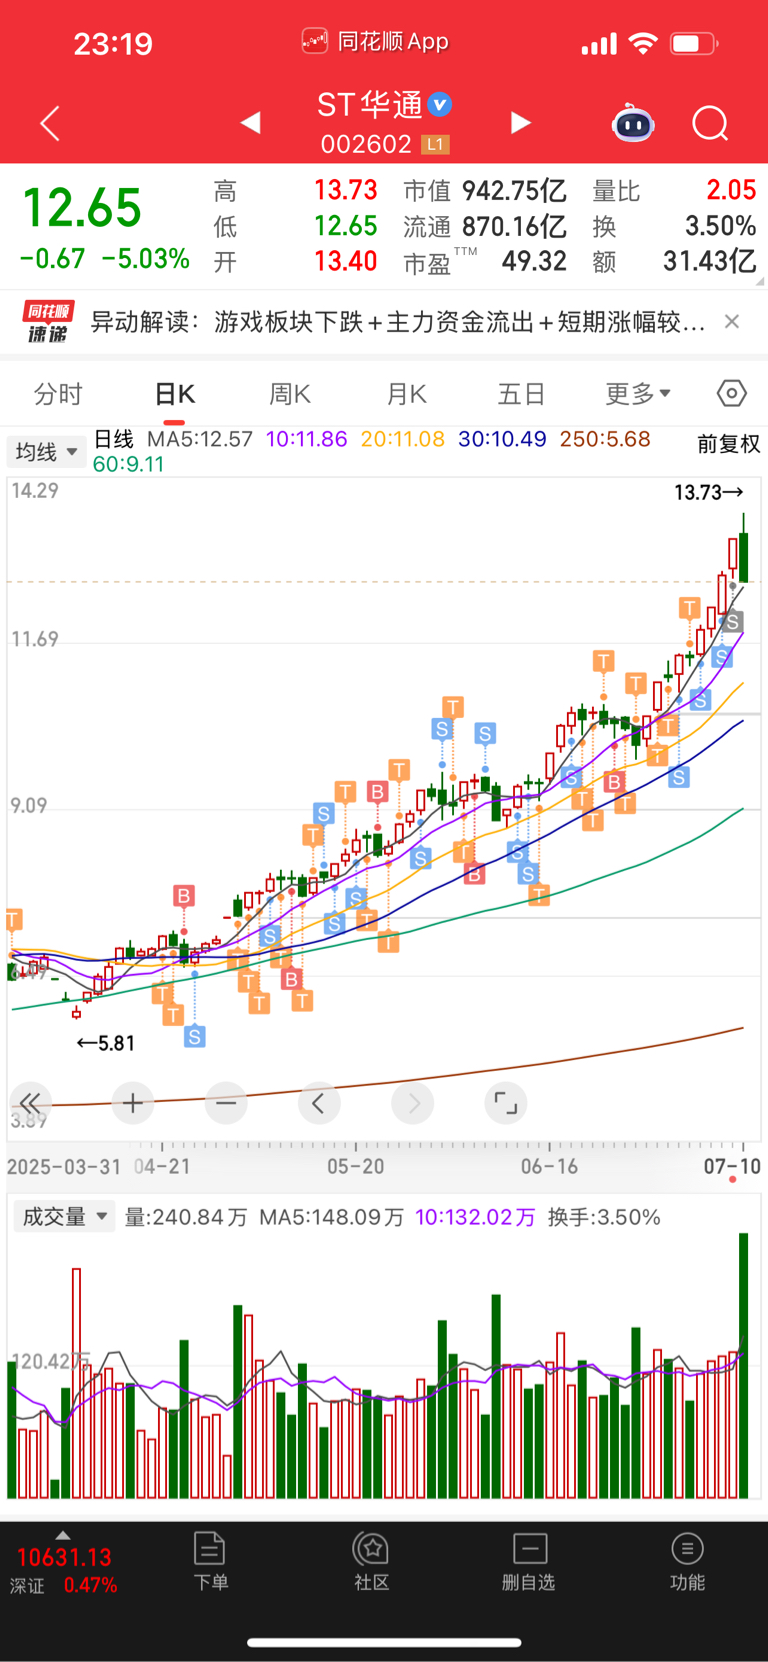Switch to 周K tab
The width and height of the screenshot is (768, 1662).
(x=290, y=394)
